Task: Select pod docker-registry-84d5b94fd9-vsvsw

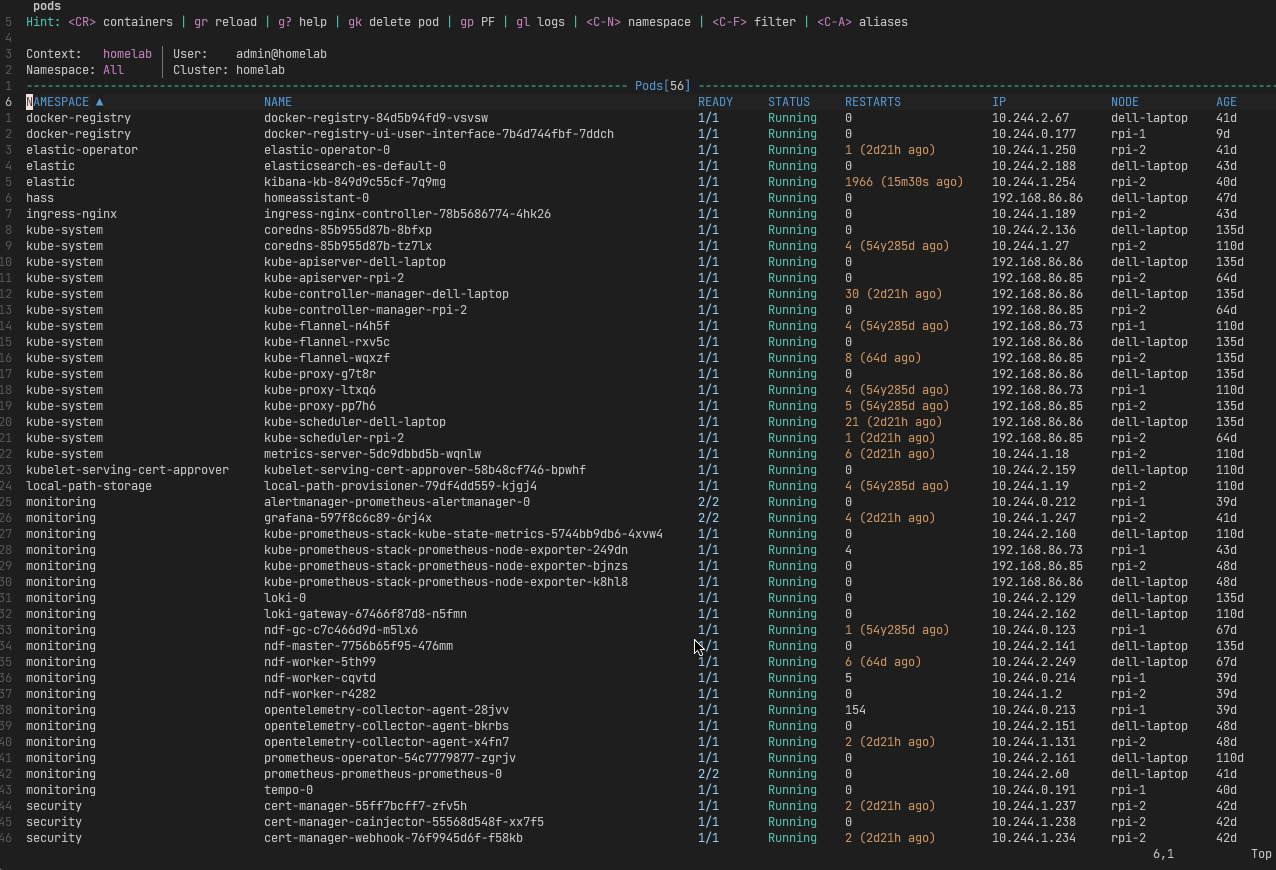Action: (x=376, y=118)
